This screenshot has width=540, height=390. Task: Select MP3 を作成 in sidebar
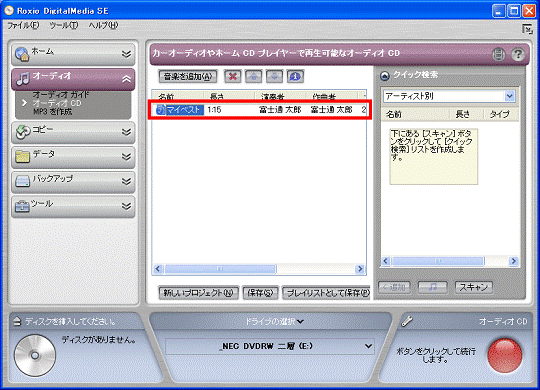(53, 112)
